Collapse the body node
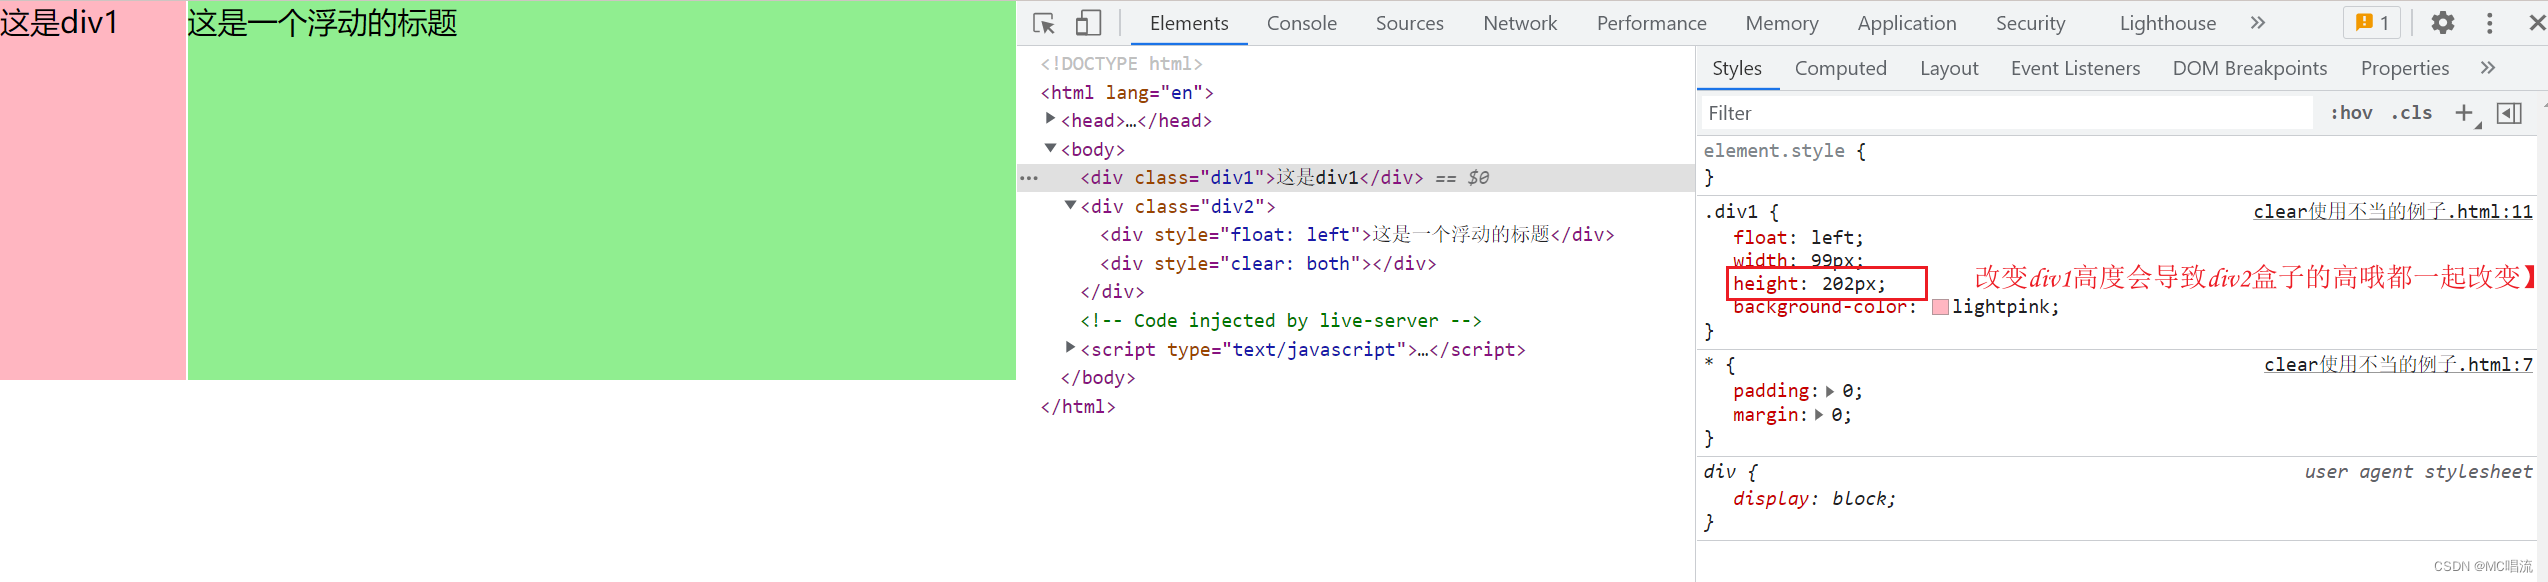The image size is (2548, 582). 1050,148
